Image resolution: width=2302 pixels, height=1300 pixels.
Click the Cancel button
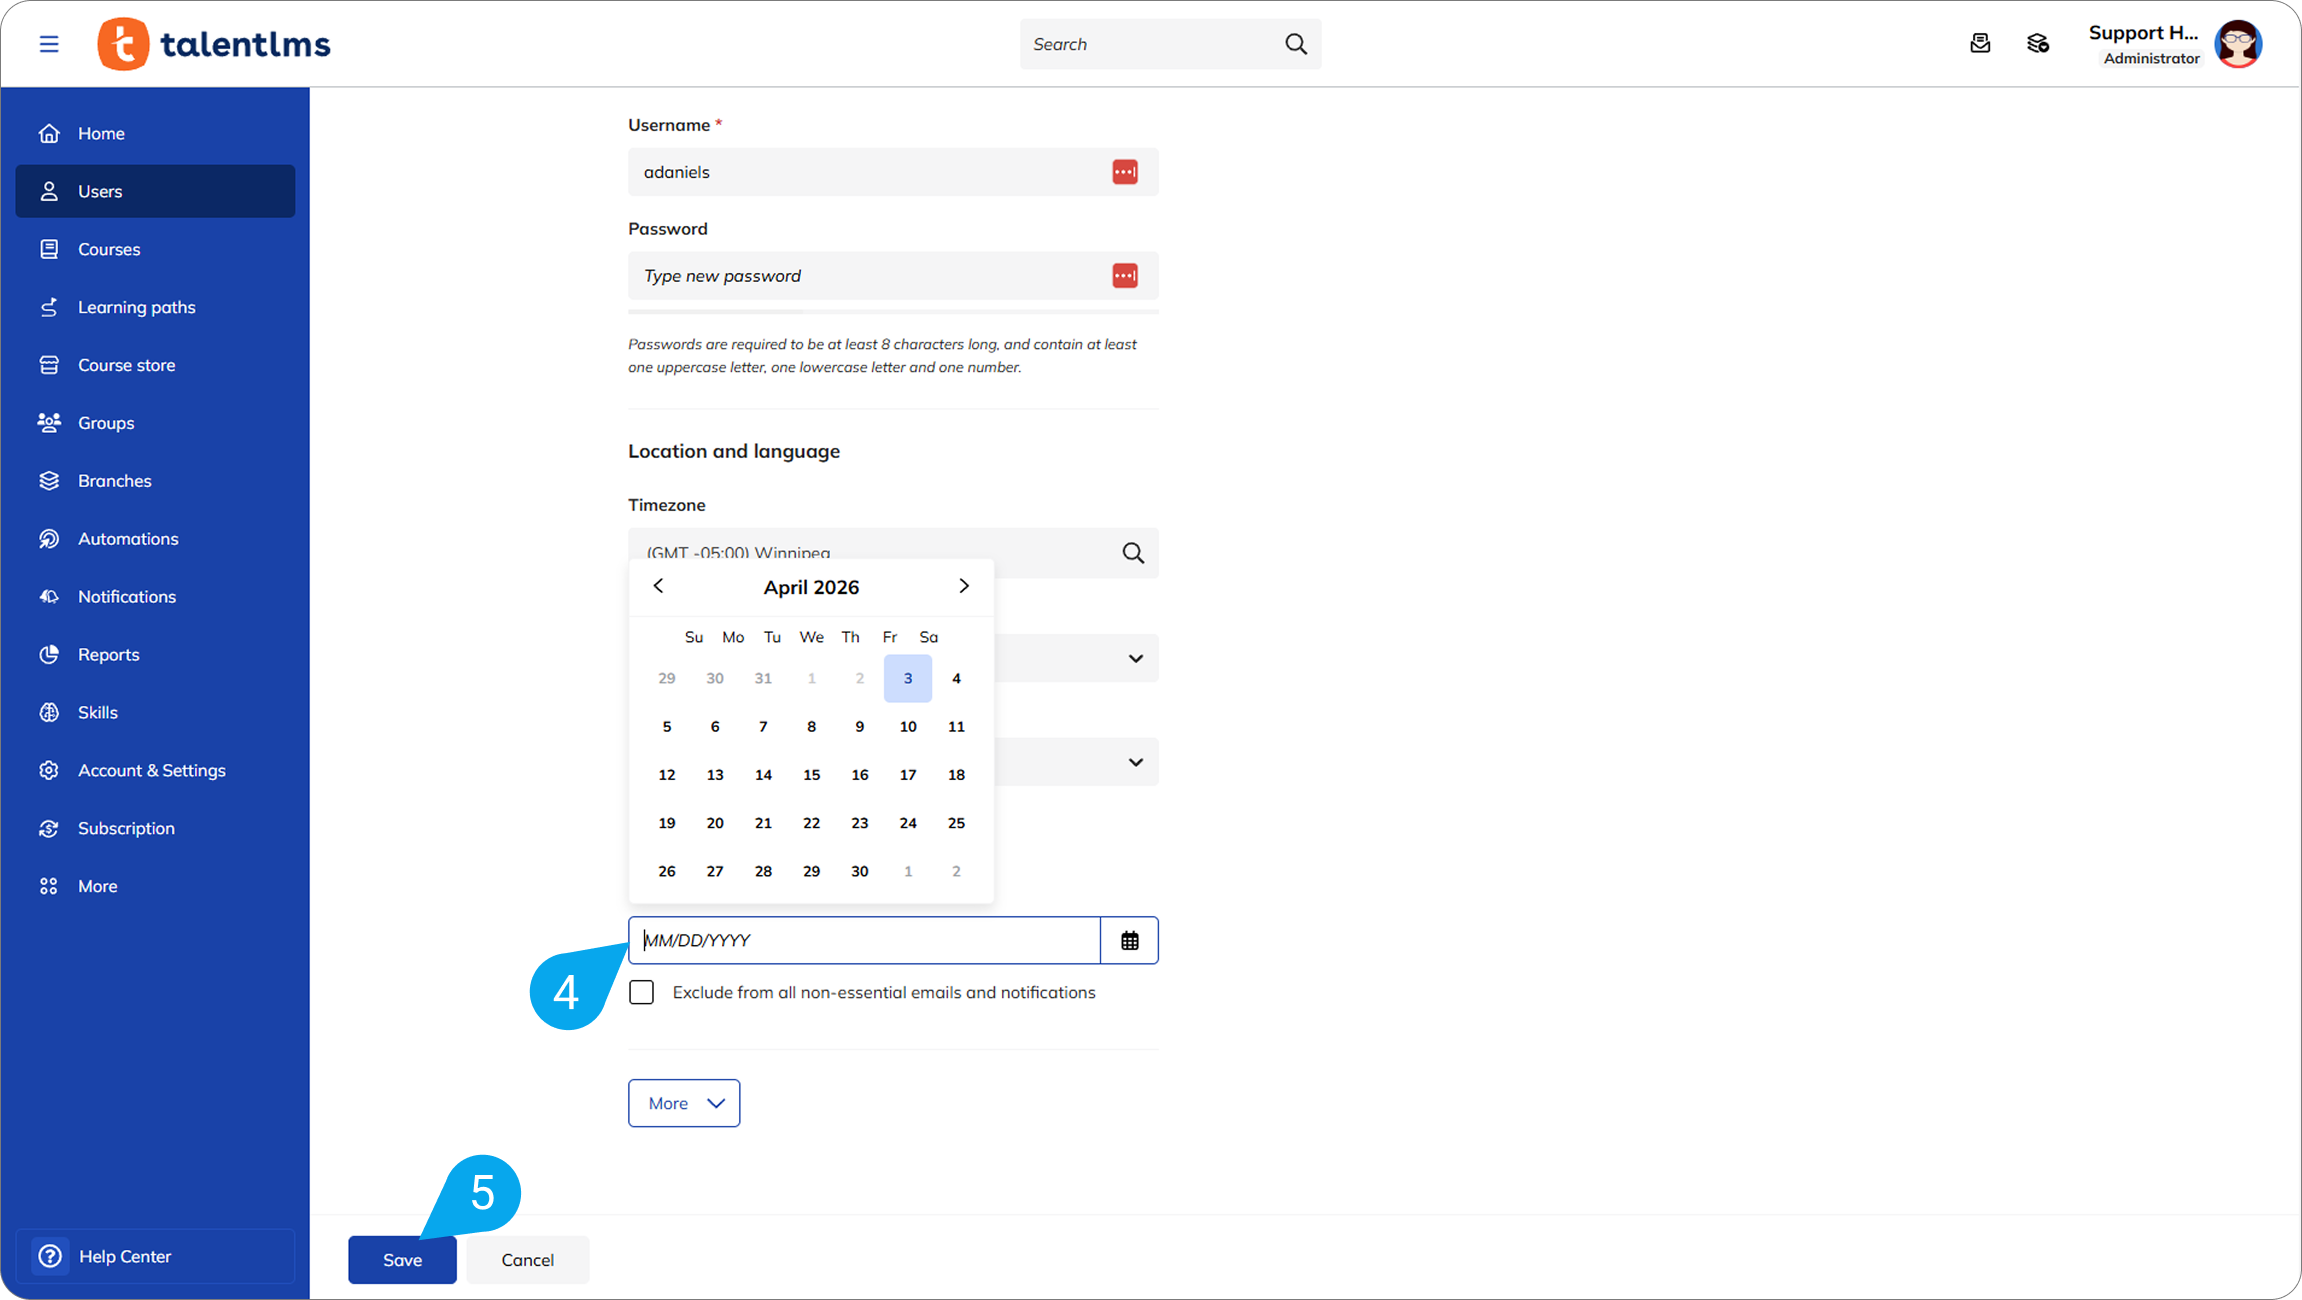coord(527,1259)
